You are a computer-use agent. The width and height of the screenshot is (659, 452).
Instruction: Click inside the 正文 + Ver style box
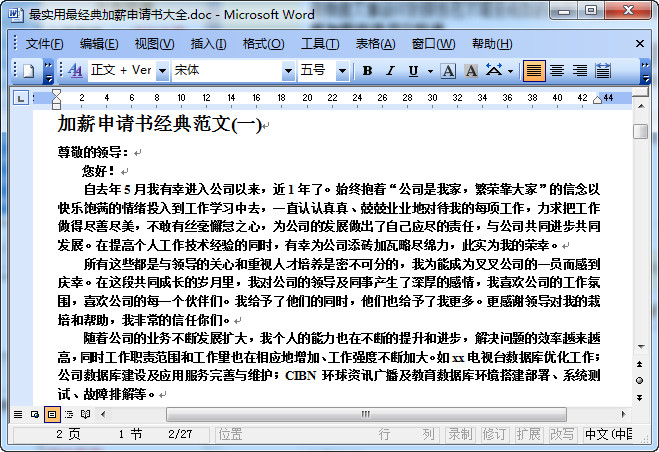[x=121, y=70]
